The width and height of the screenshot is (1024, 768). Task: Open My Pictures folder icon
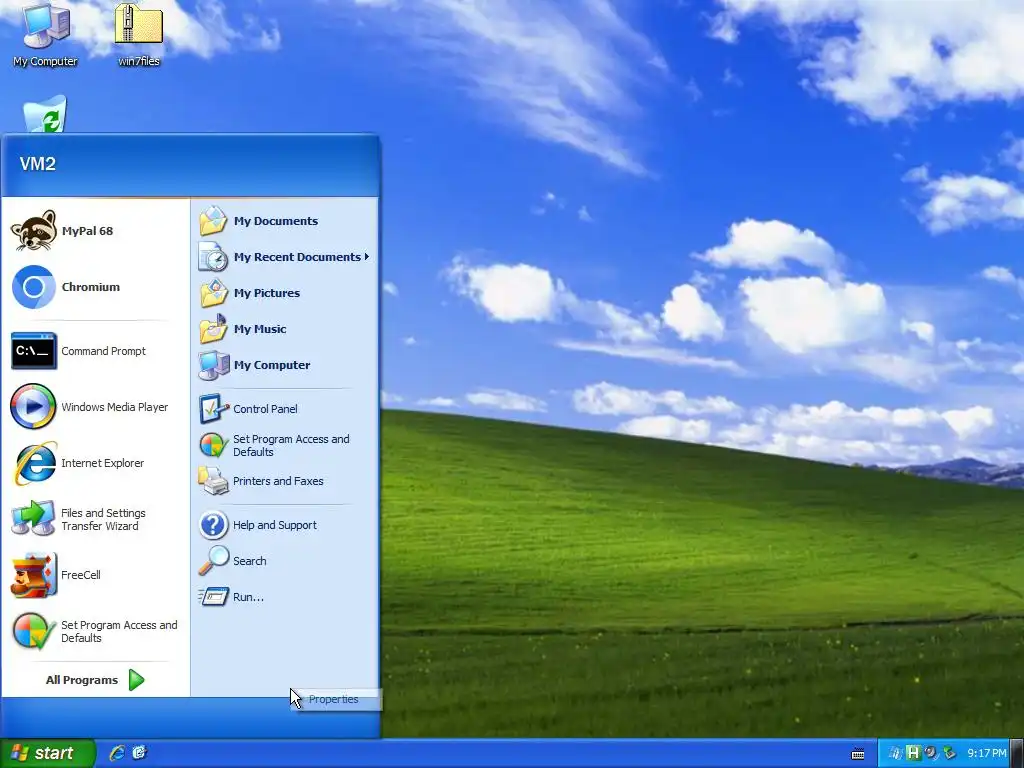coord(214,293)
